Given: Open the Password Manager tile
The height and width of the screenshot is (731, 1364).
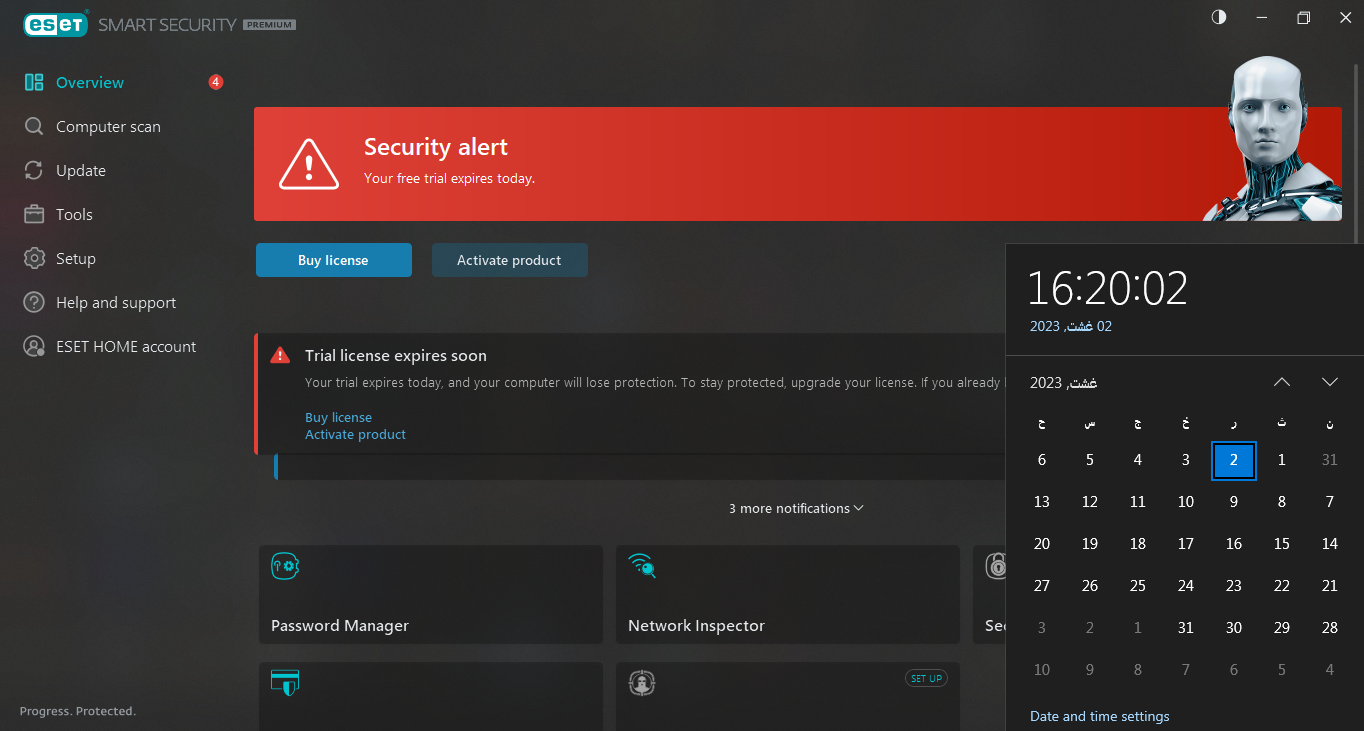Looking at the screenshot, I should coord(431,594).
